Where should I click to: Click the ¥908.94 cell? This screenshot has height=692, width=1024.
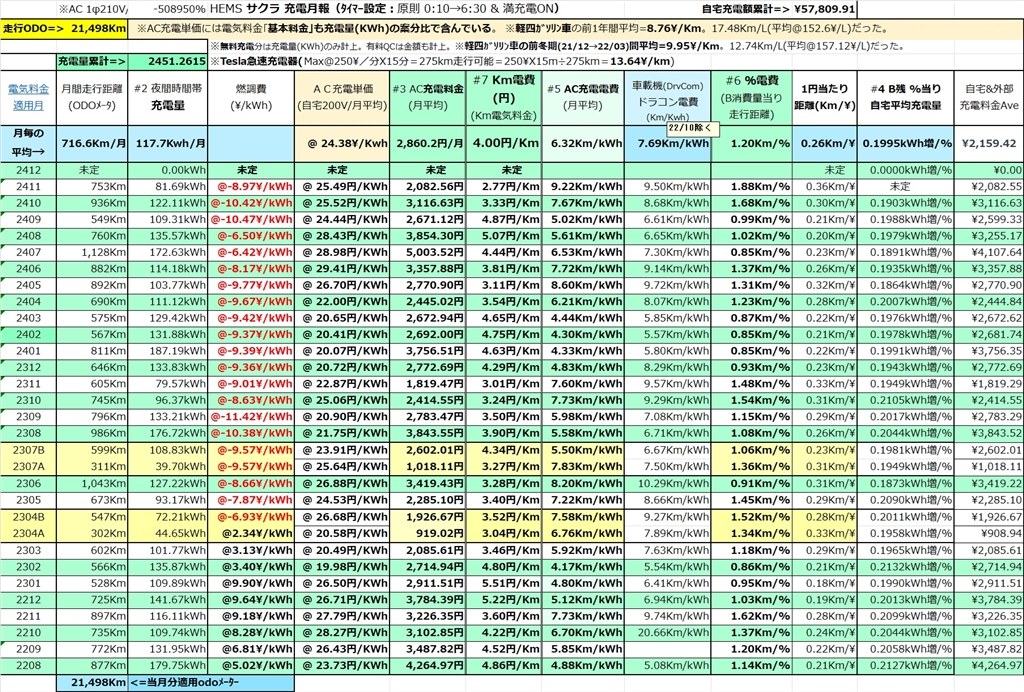[x=989, y=533]
